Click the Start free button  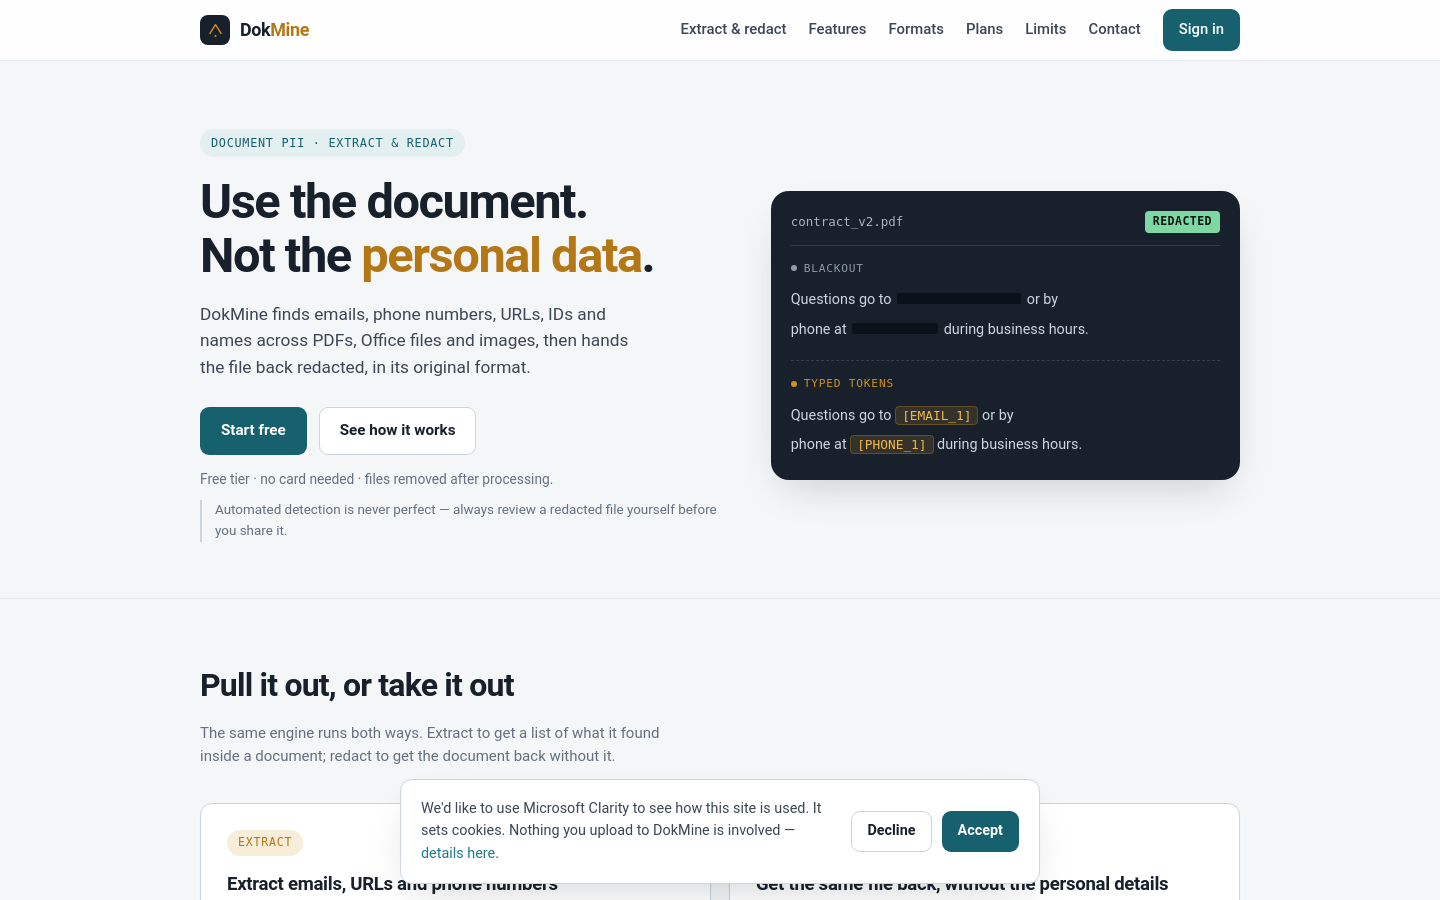253,431
